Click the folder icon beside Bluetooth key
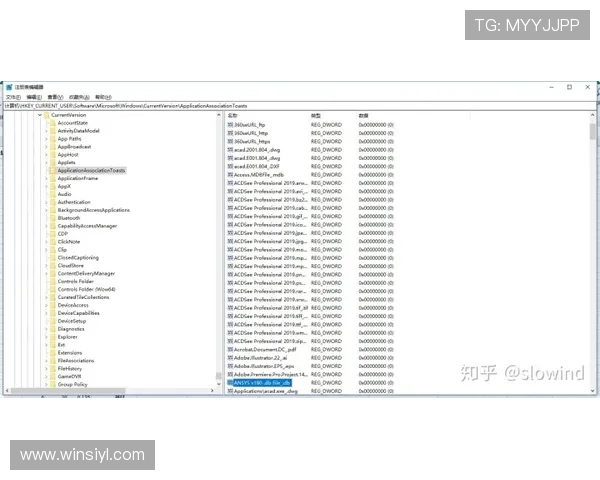Image resolution: width=600 pixels, height=480 pixels. (51, 218)
